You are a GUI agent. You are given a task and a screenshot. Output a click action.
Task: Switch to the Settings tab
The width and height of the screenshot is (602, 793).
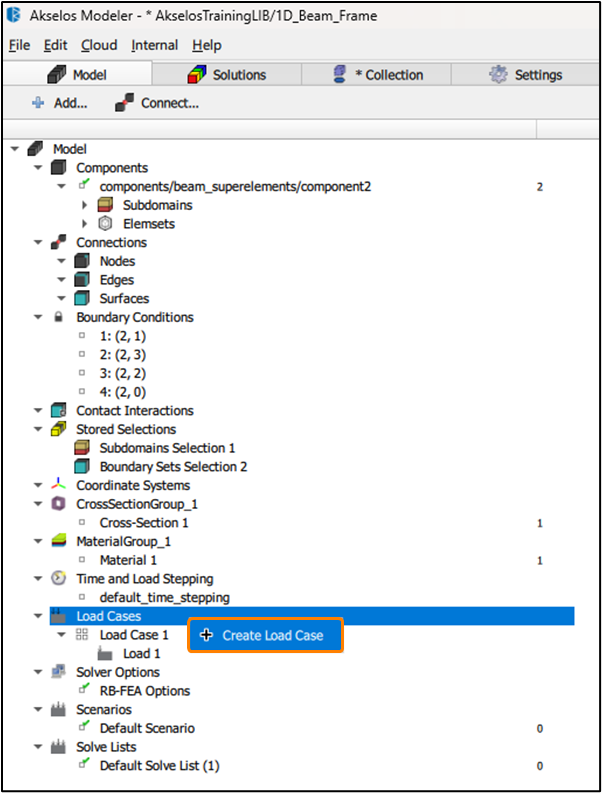click(525, 75)
